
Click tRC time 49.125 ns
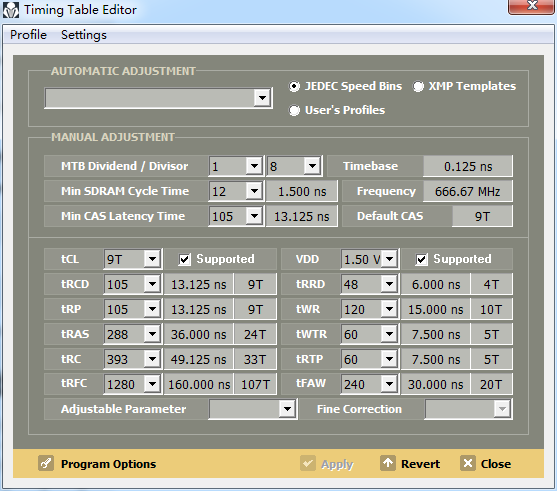pos(199,360)
